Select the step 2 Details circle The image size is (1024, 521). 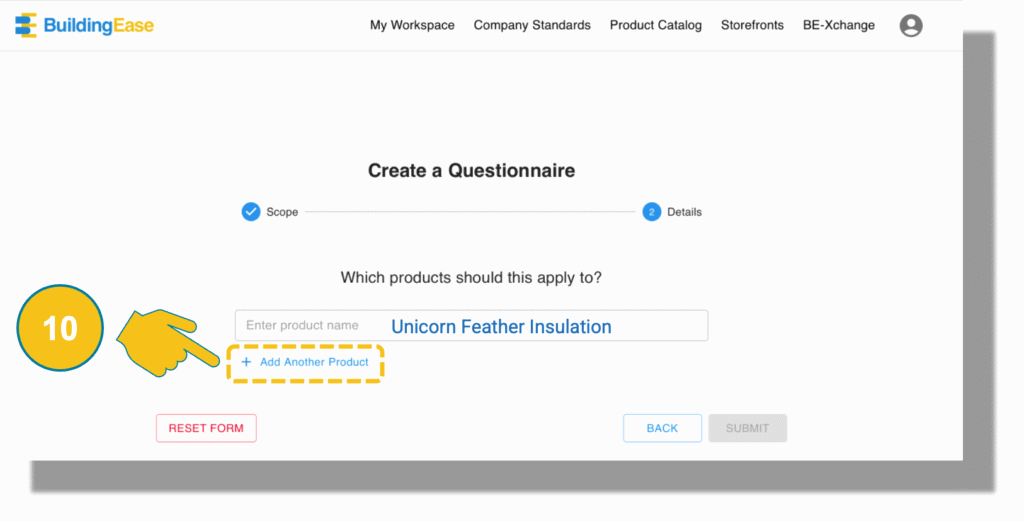pyautogui.click(x=651, y=212)
